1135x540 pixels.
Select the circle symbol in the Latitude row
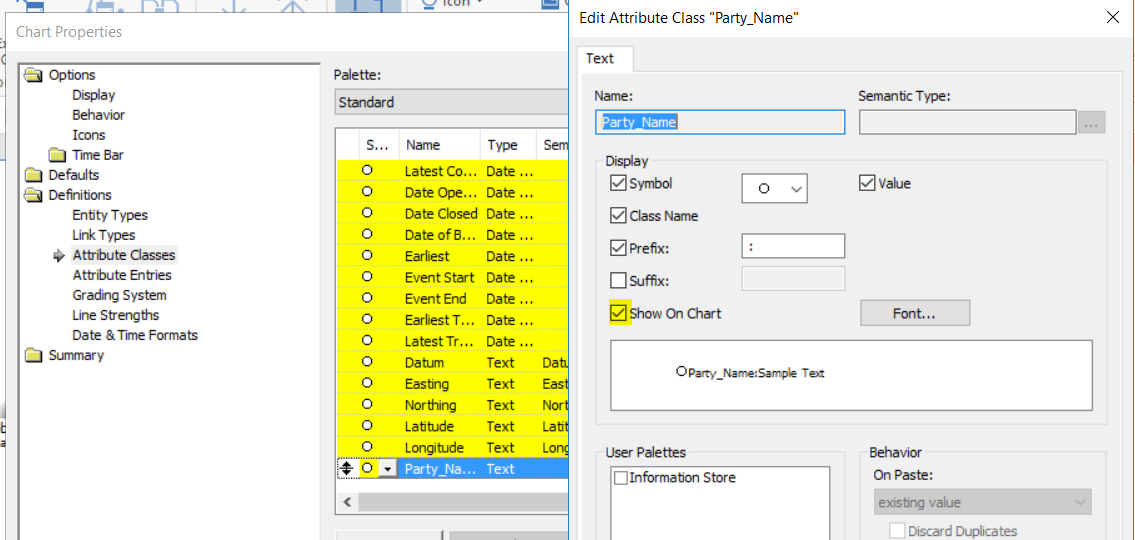[x=367, y=426]
